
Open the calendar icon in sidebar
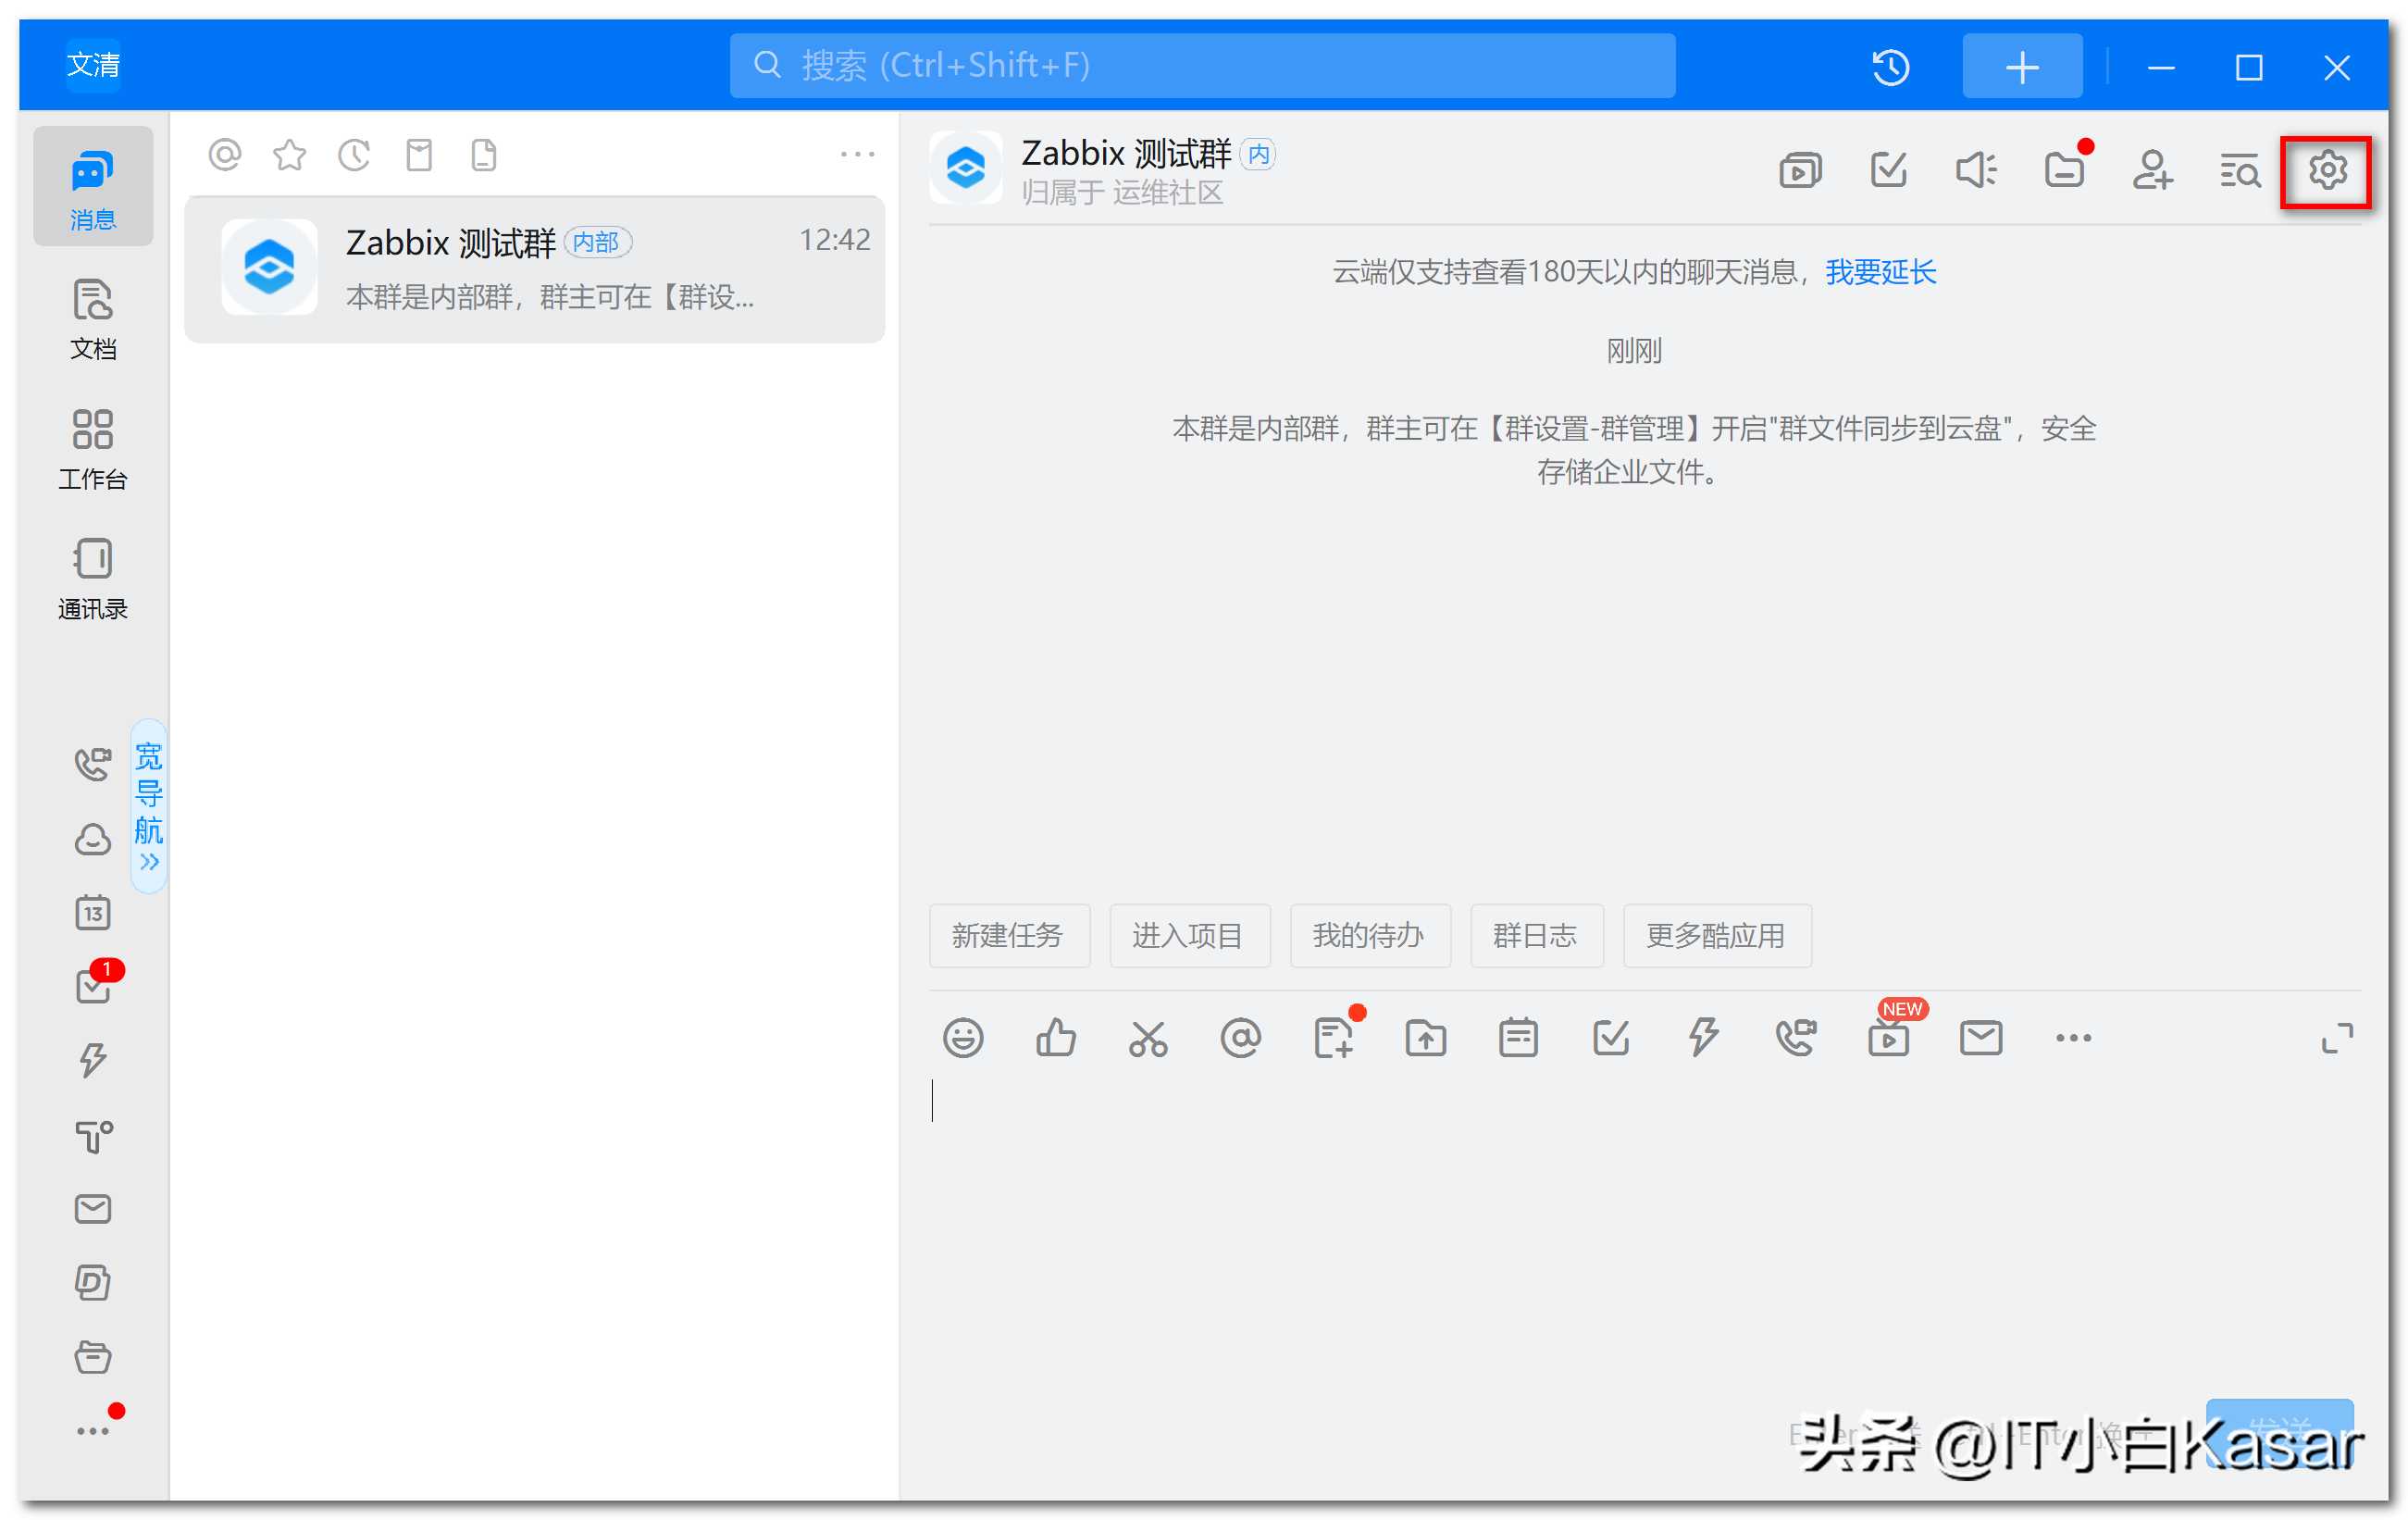click(x=93, y=913)
